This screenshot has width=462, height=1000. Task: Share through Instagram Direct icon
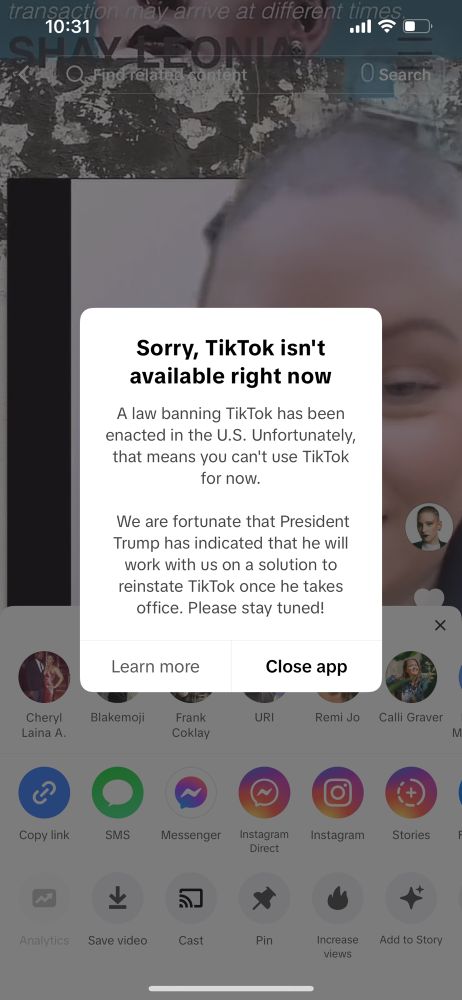pos(264,793)
